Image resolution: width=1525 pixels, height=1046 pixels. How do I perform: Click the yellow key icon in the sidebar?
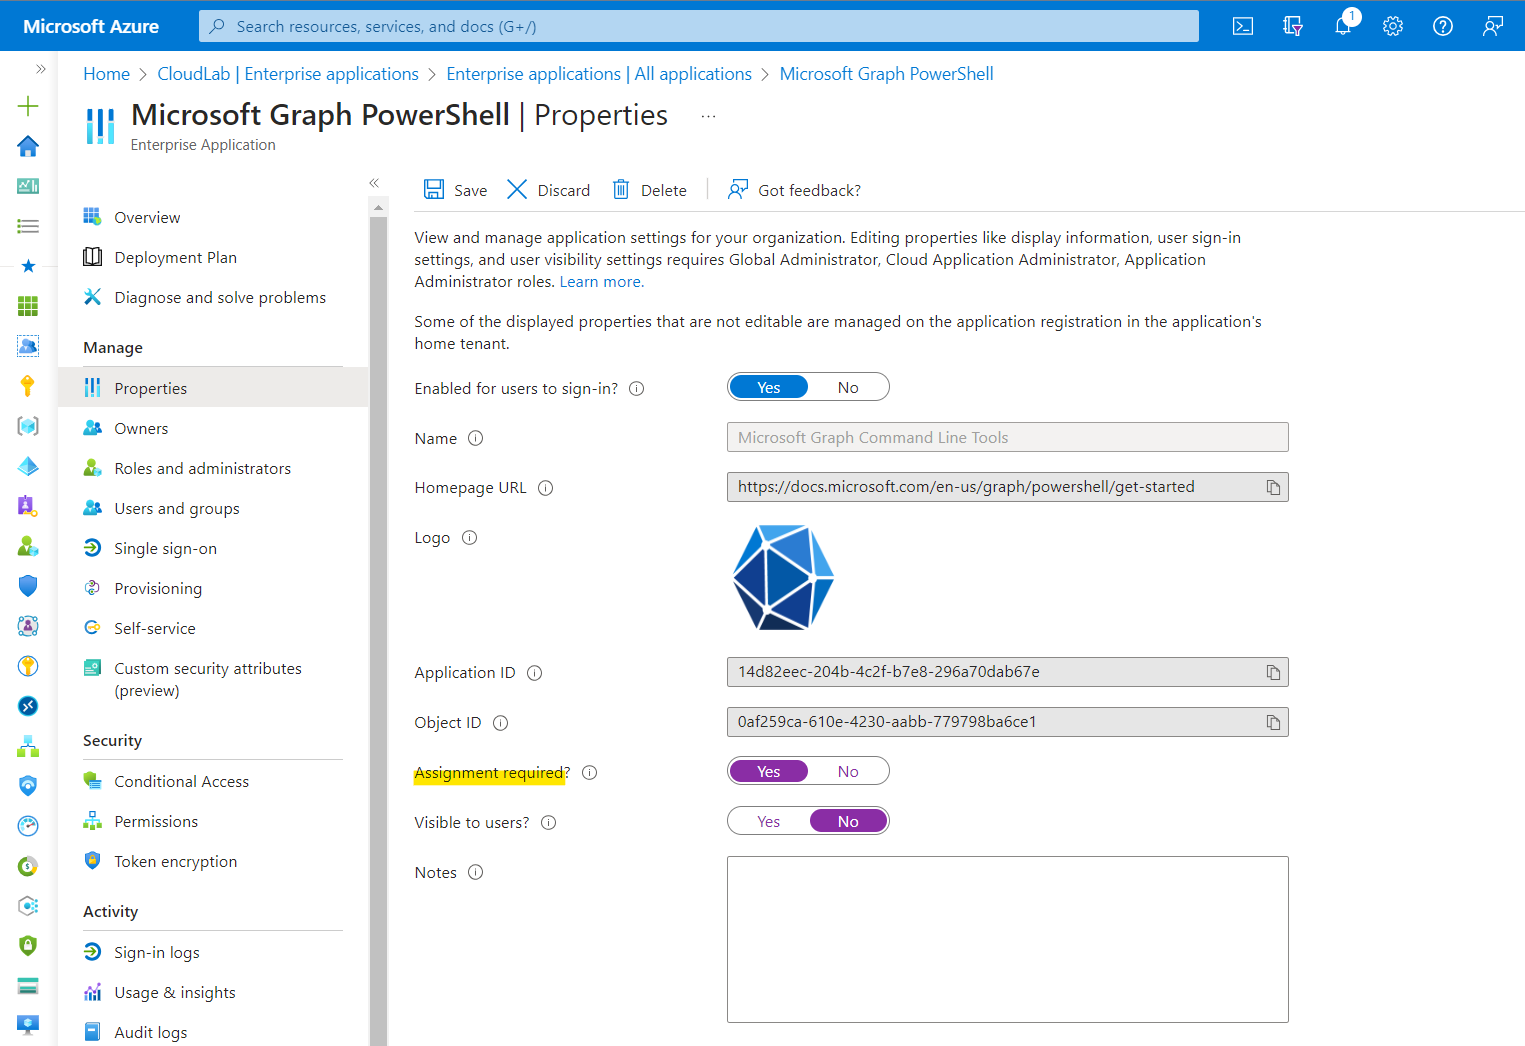coord(28,386)
